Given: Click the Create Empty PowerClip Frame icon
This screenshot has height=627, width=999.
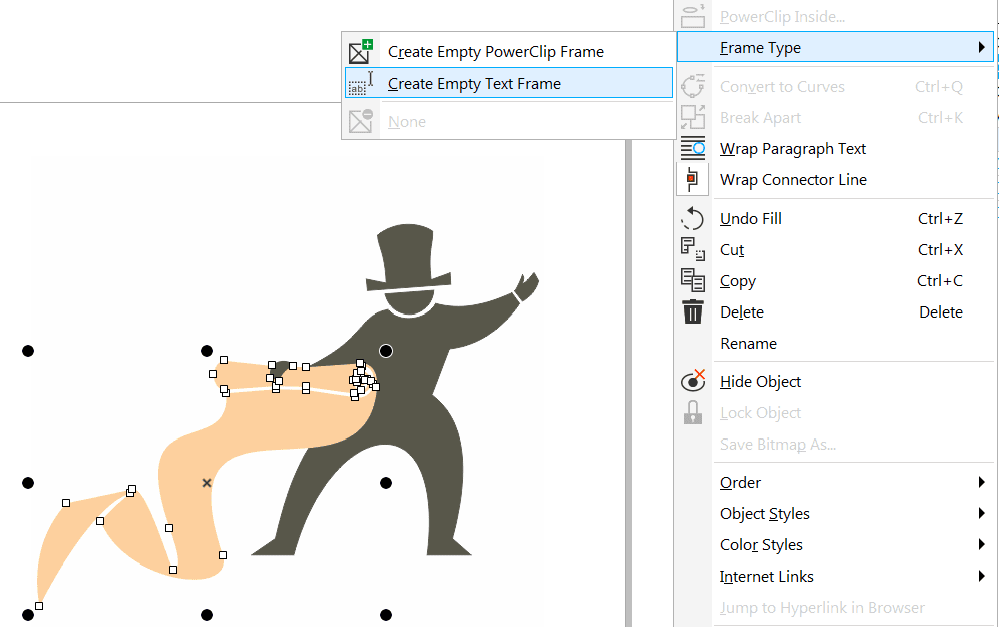Looking at the screenshot, I should (360, 52).
